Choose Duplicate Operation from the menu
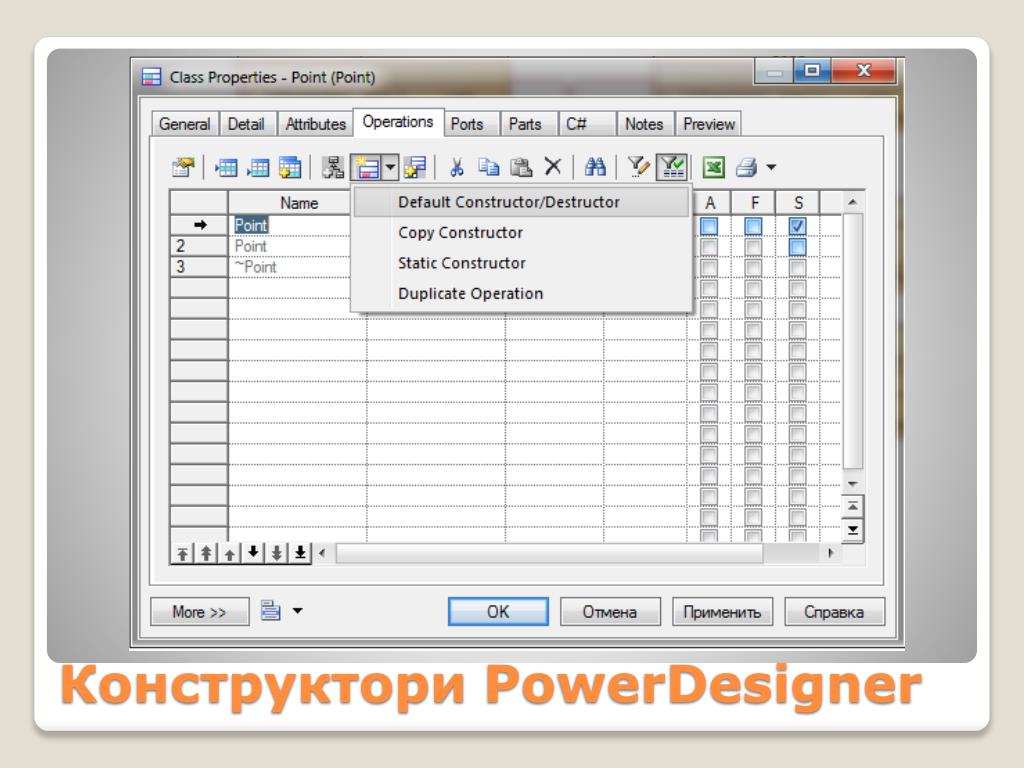The image size is (1024, 768). 521,294
